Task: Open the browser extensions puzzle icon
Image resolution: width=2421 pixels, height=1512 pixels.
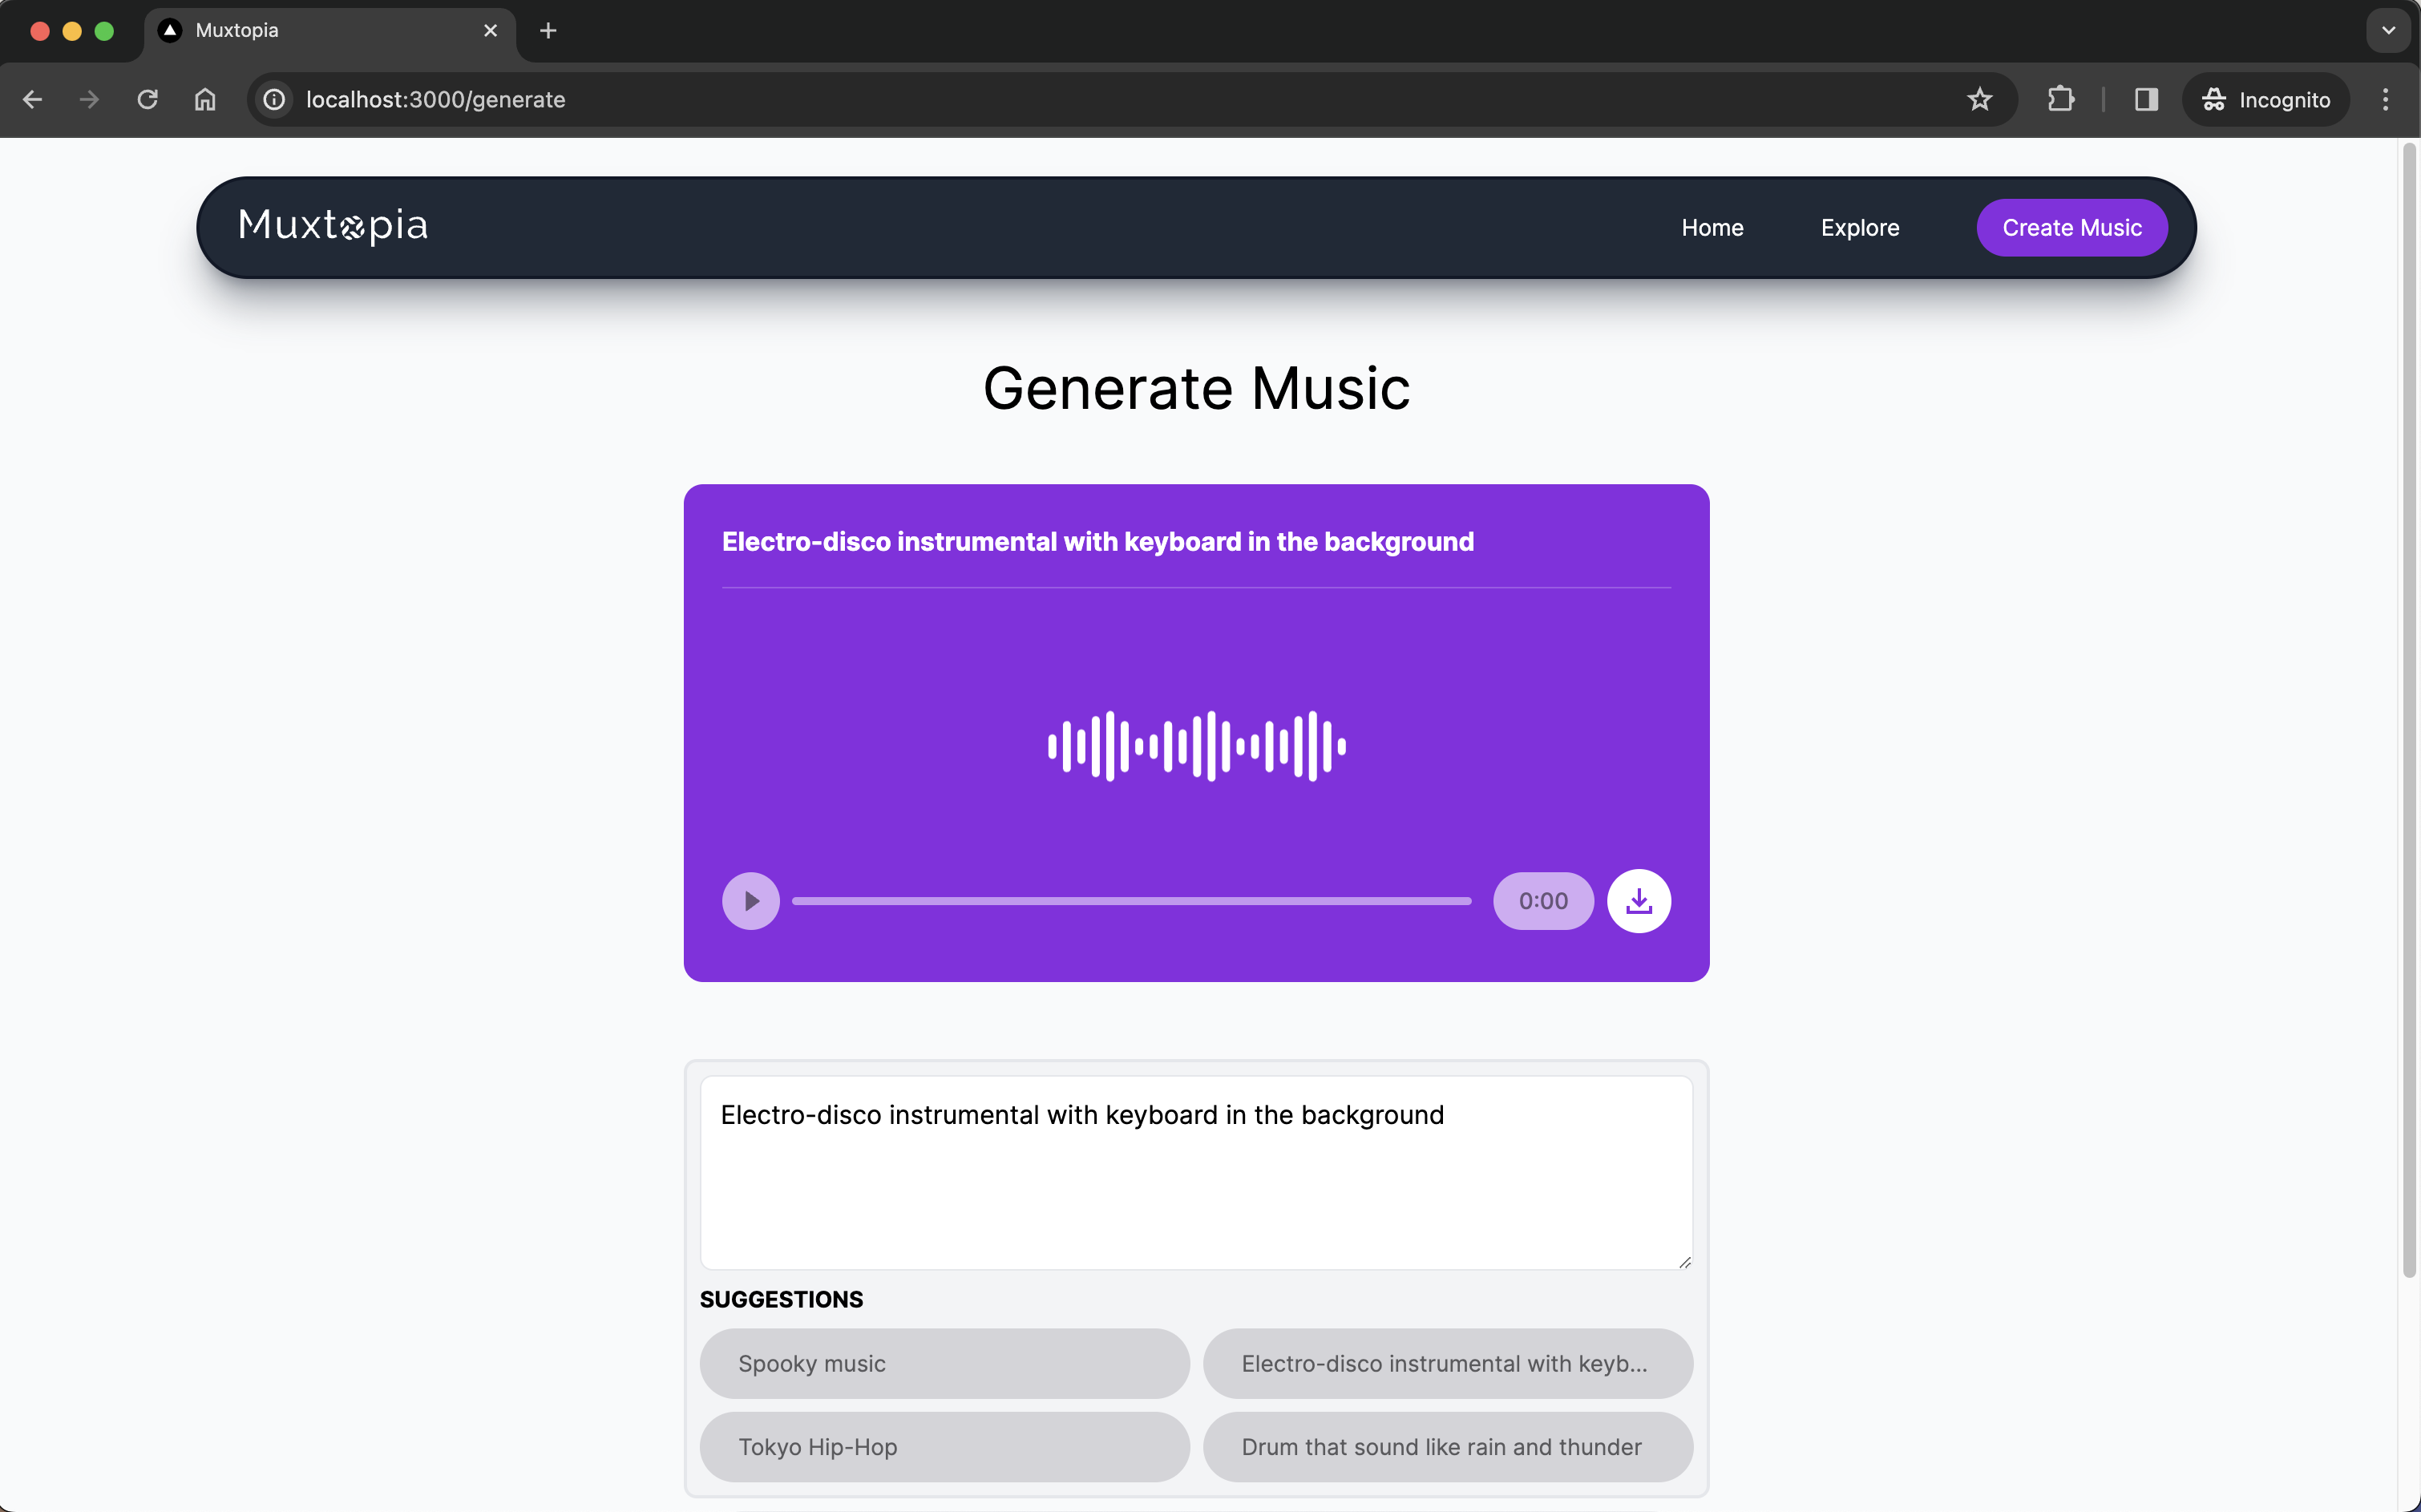Action: [2060, 99]
